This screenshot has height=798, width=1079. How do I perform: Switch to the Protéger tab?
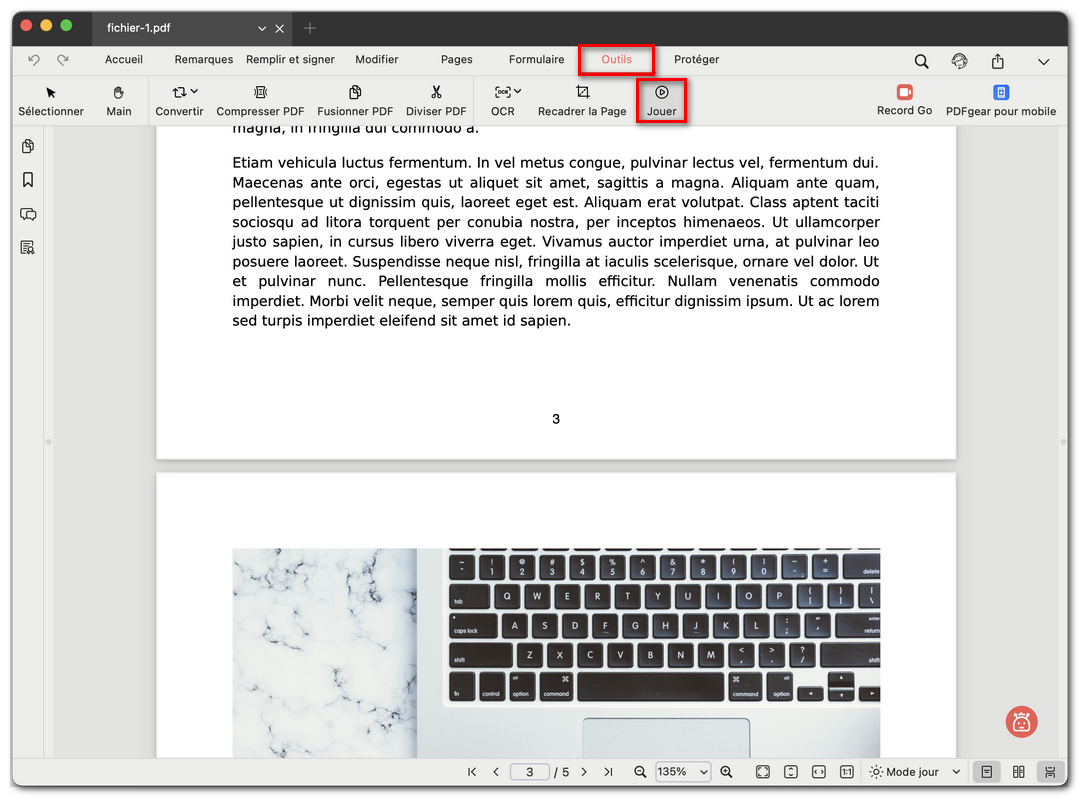point(696,59)
